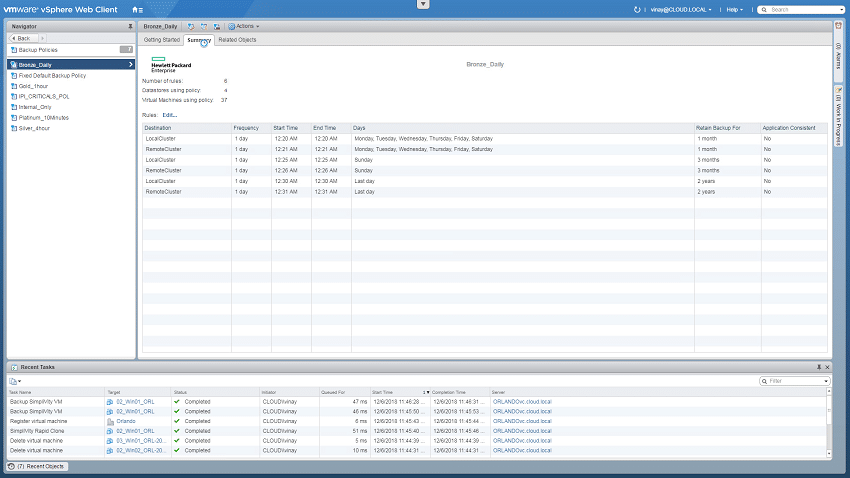Click the Task Name column header
Screen dimensions: 850x478
pyautogui.click(x=56, y=392)
